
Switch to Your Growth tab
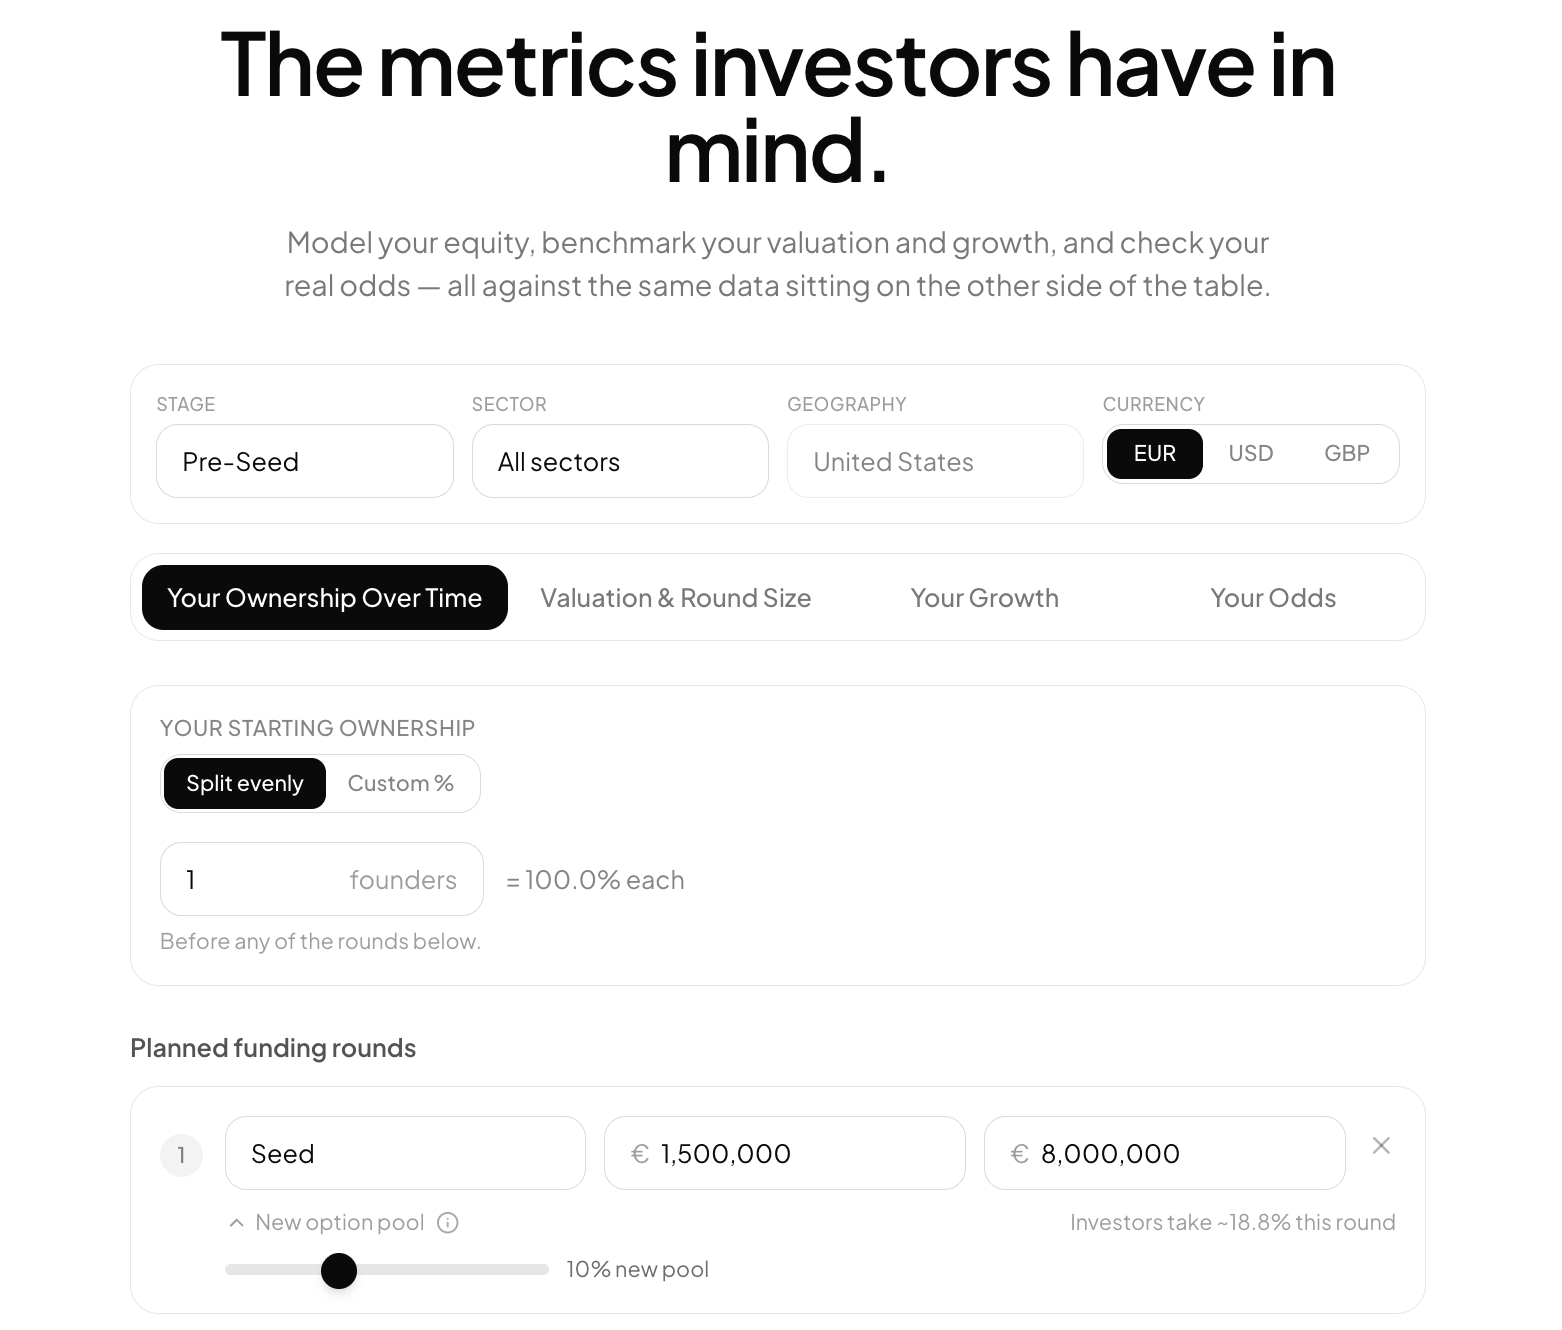985,598
